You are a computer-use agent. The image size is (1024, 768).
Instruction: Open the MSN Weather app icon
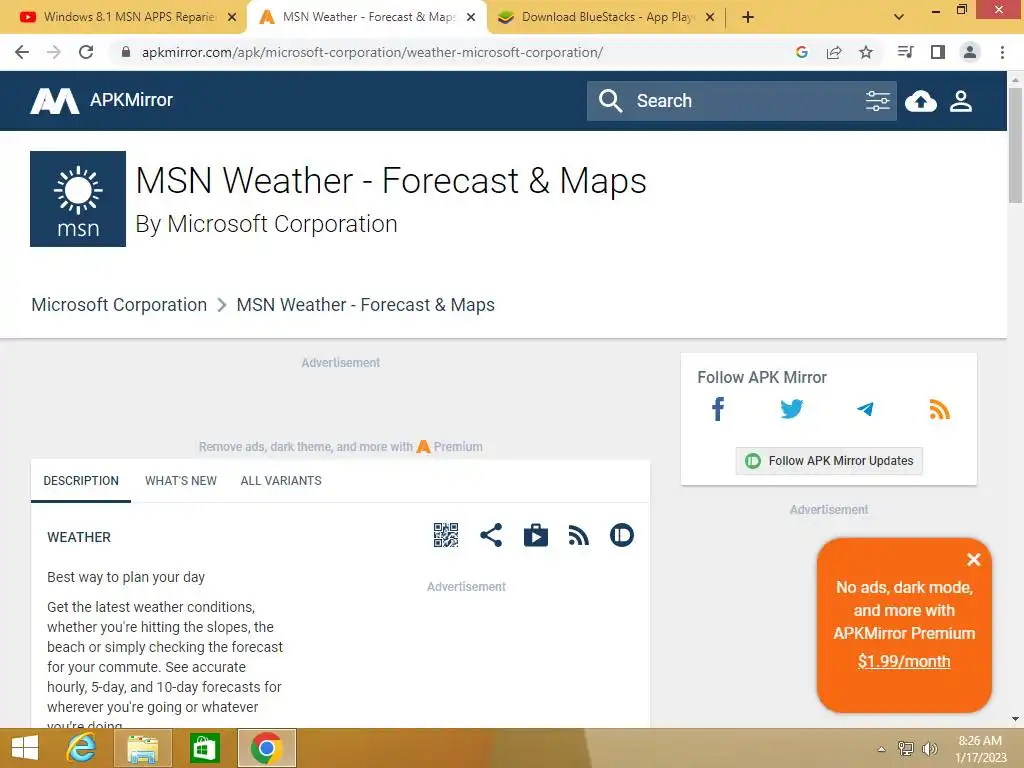(x=78, y=199)
